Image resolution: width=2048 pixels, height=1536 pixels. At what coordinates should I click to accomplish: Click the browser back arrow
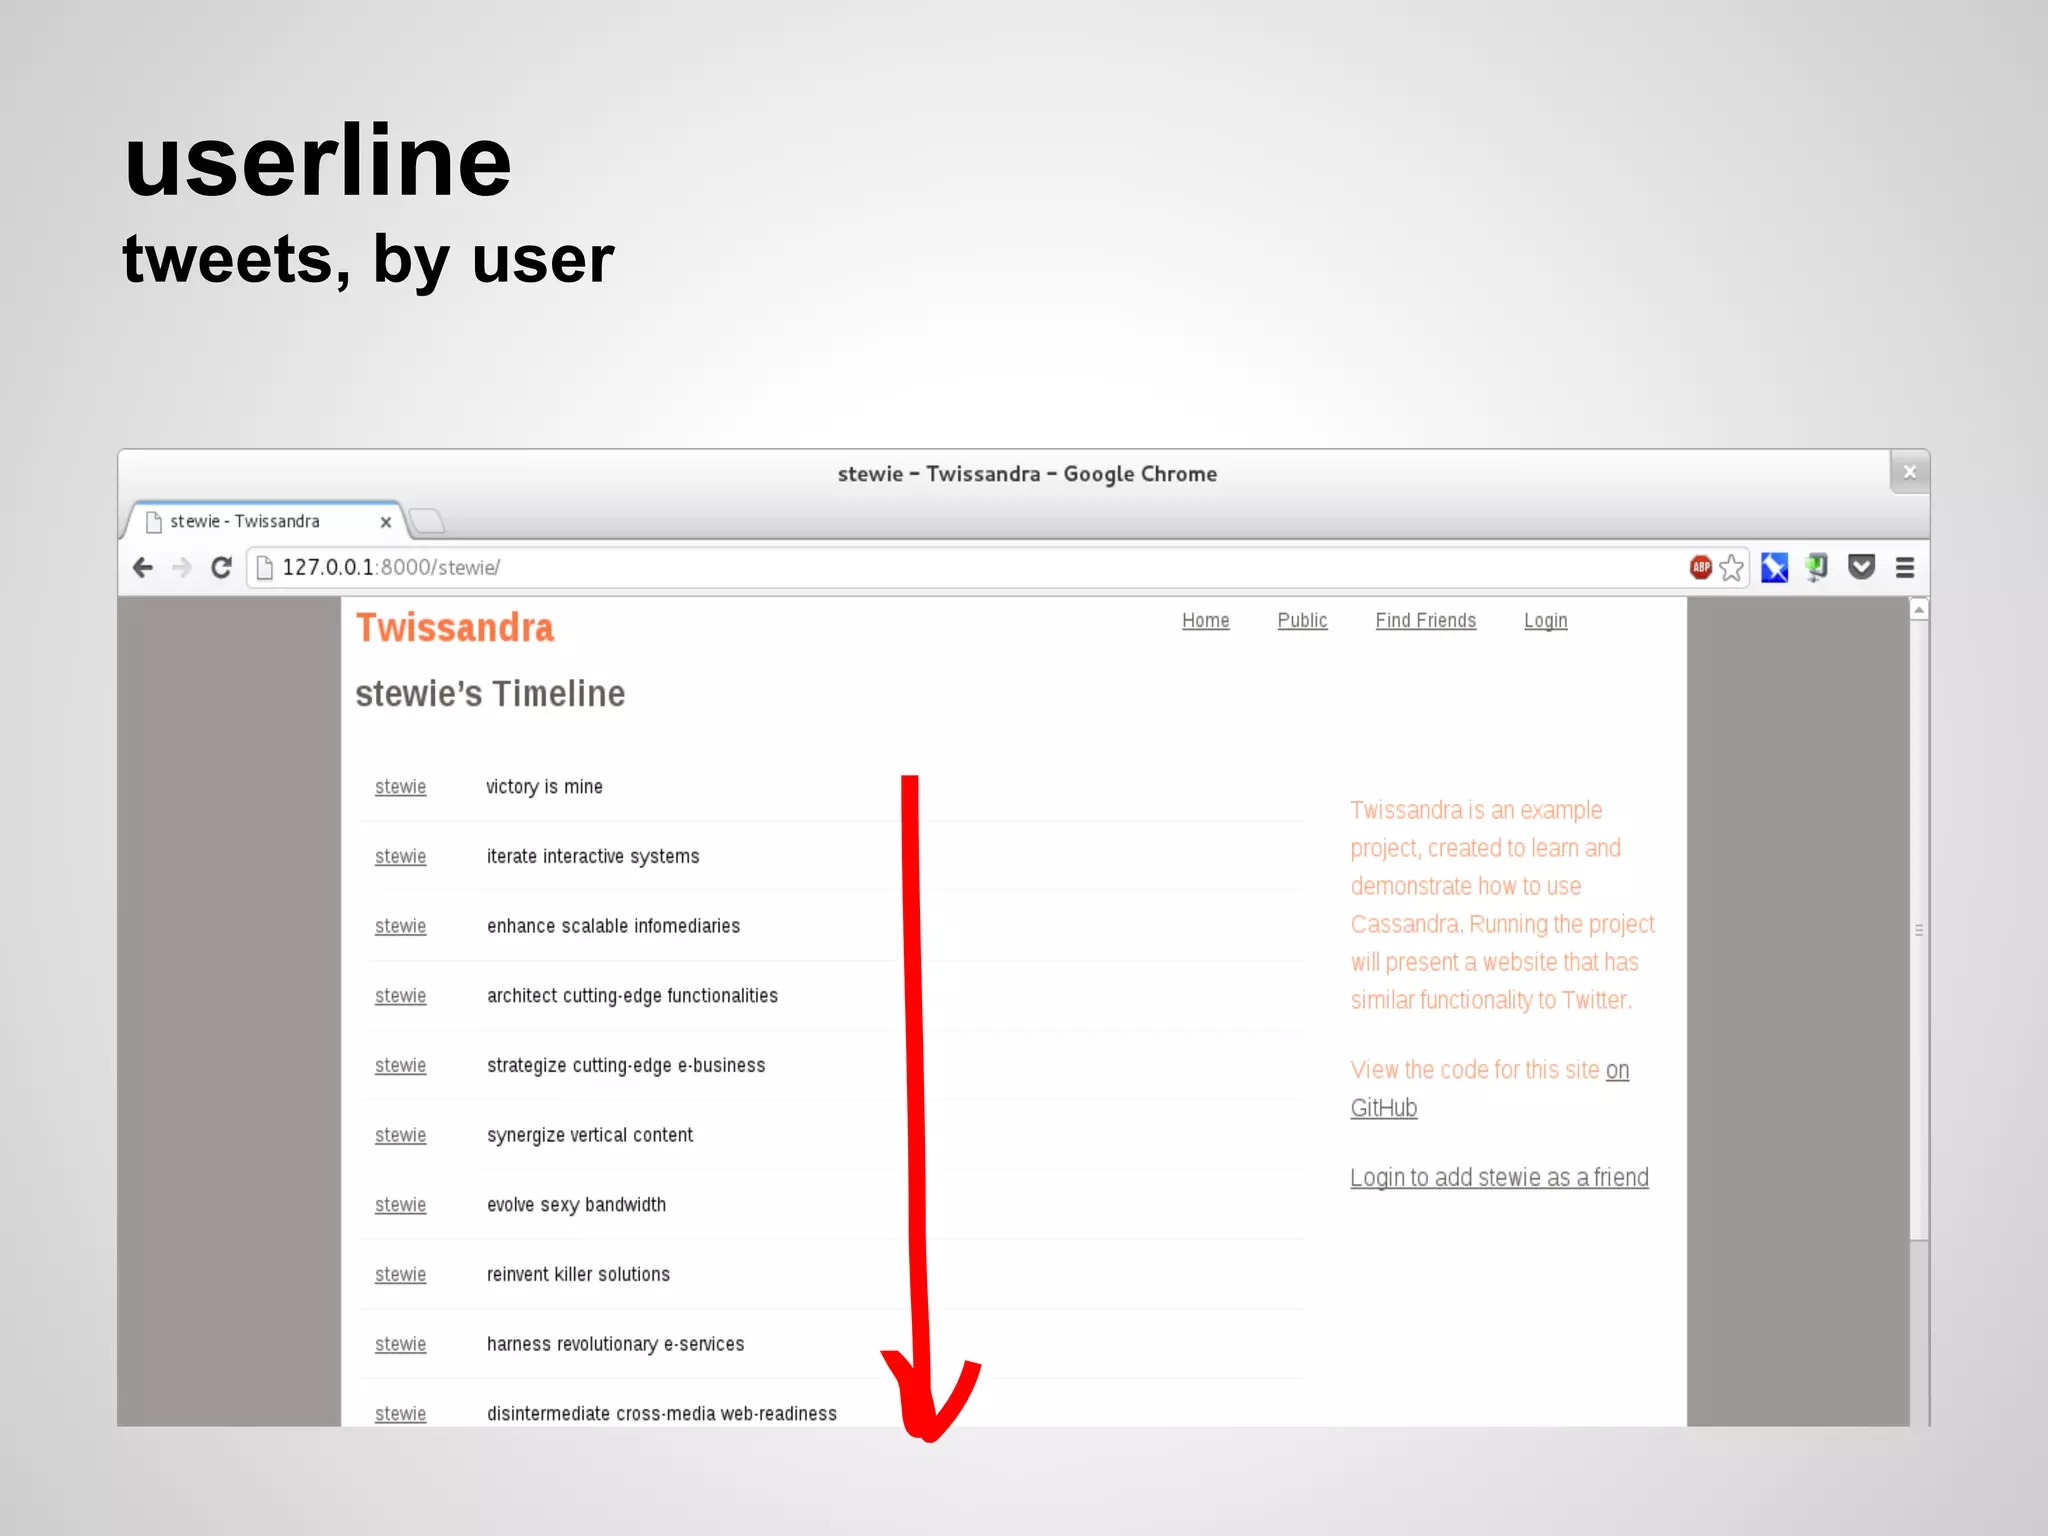[x=143, y=568]
